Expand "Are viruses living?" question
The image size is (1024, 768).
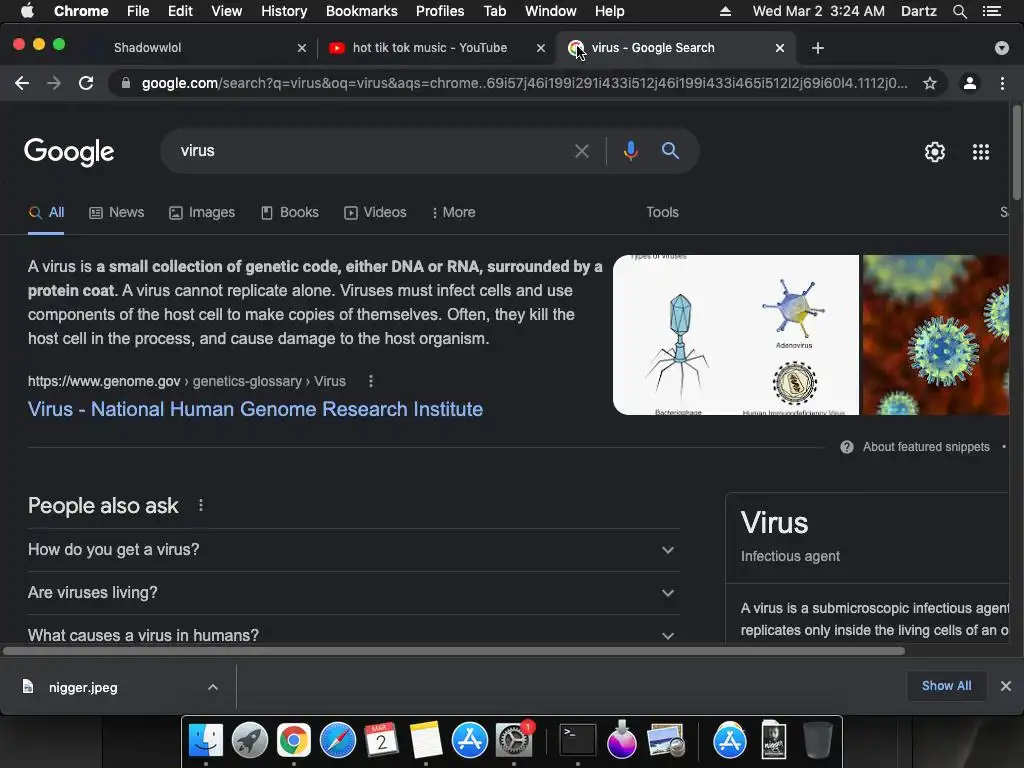353,593
